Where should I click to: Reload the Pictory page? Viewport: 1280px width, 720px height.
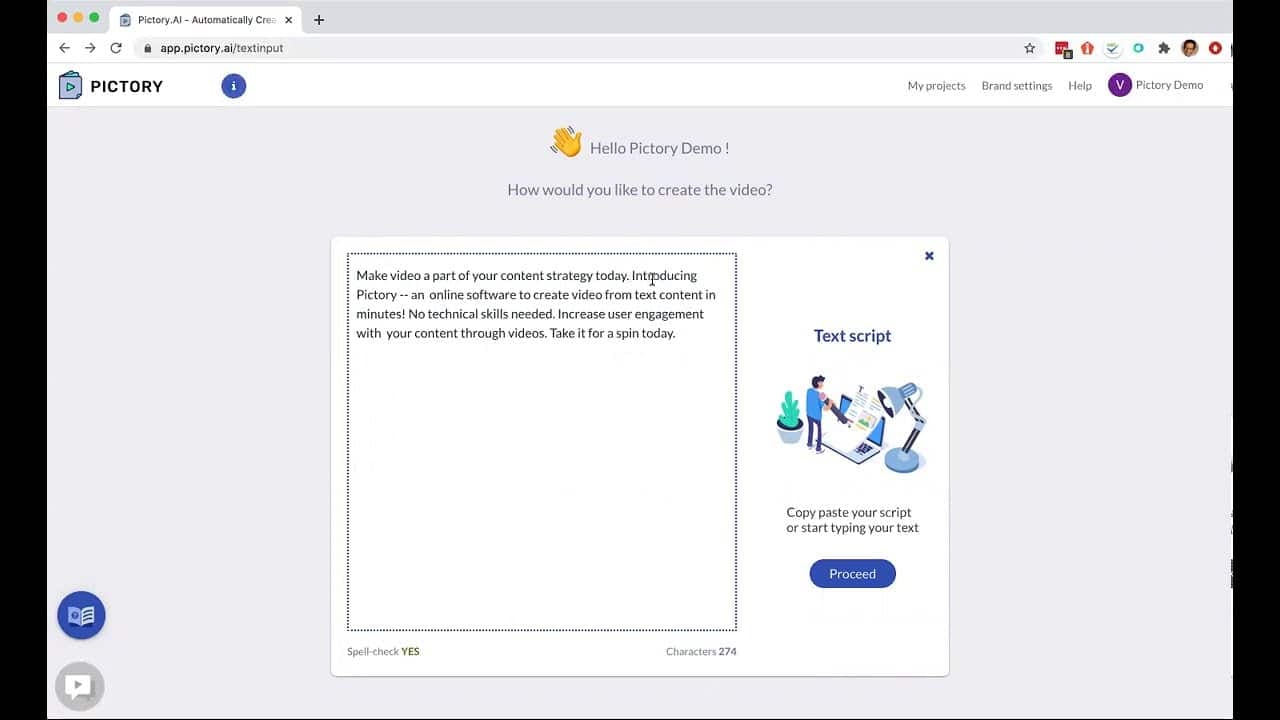[x=116, y=48]
